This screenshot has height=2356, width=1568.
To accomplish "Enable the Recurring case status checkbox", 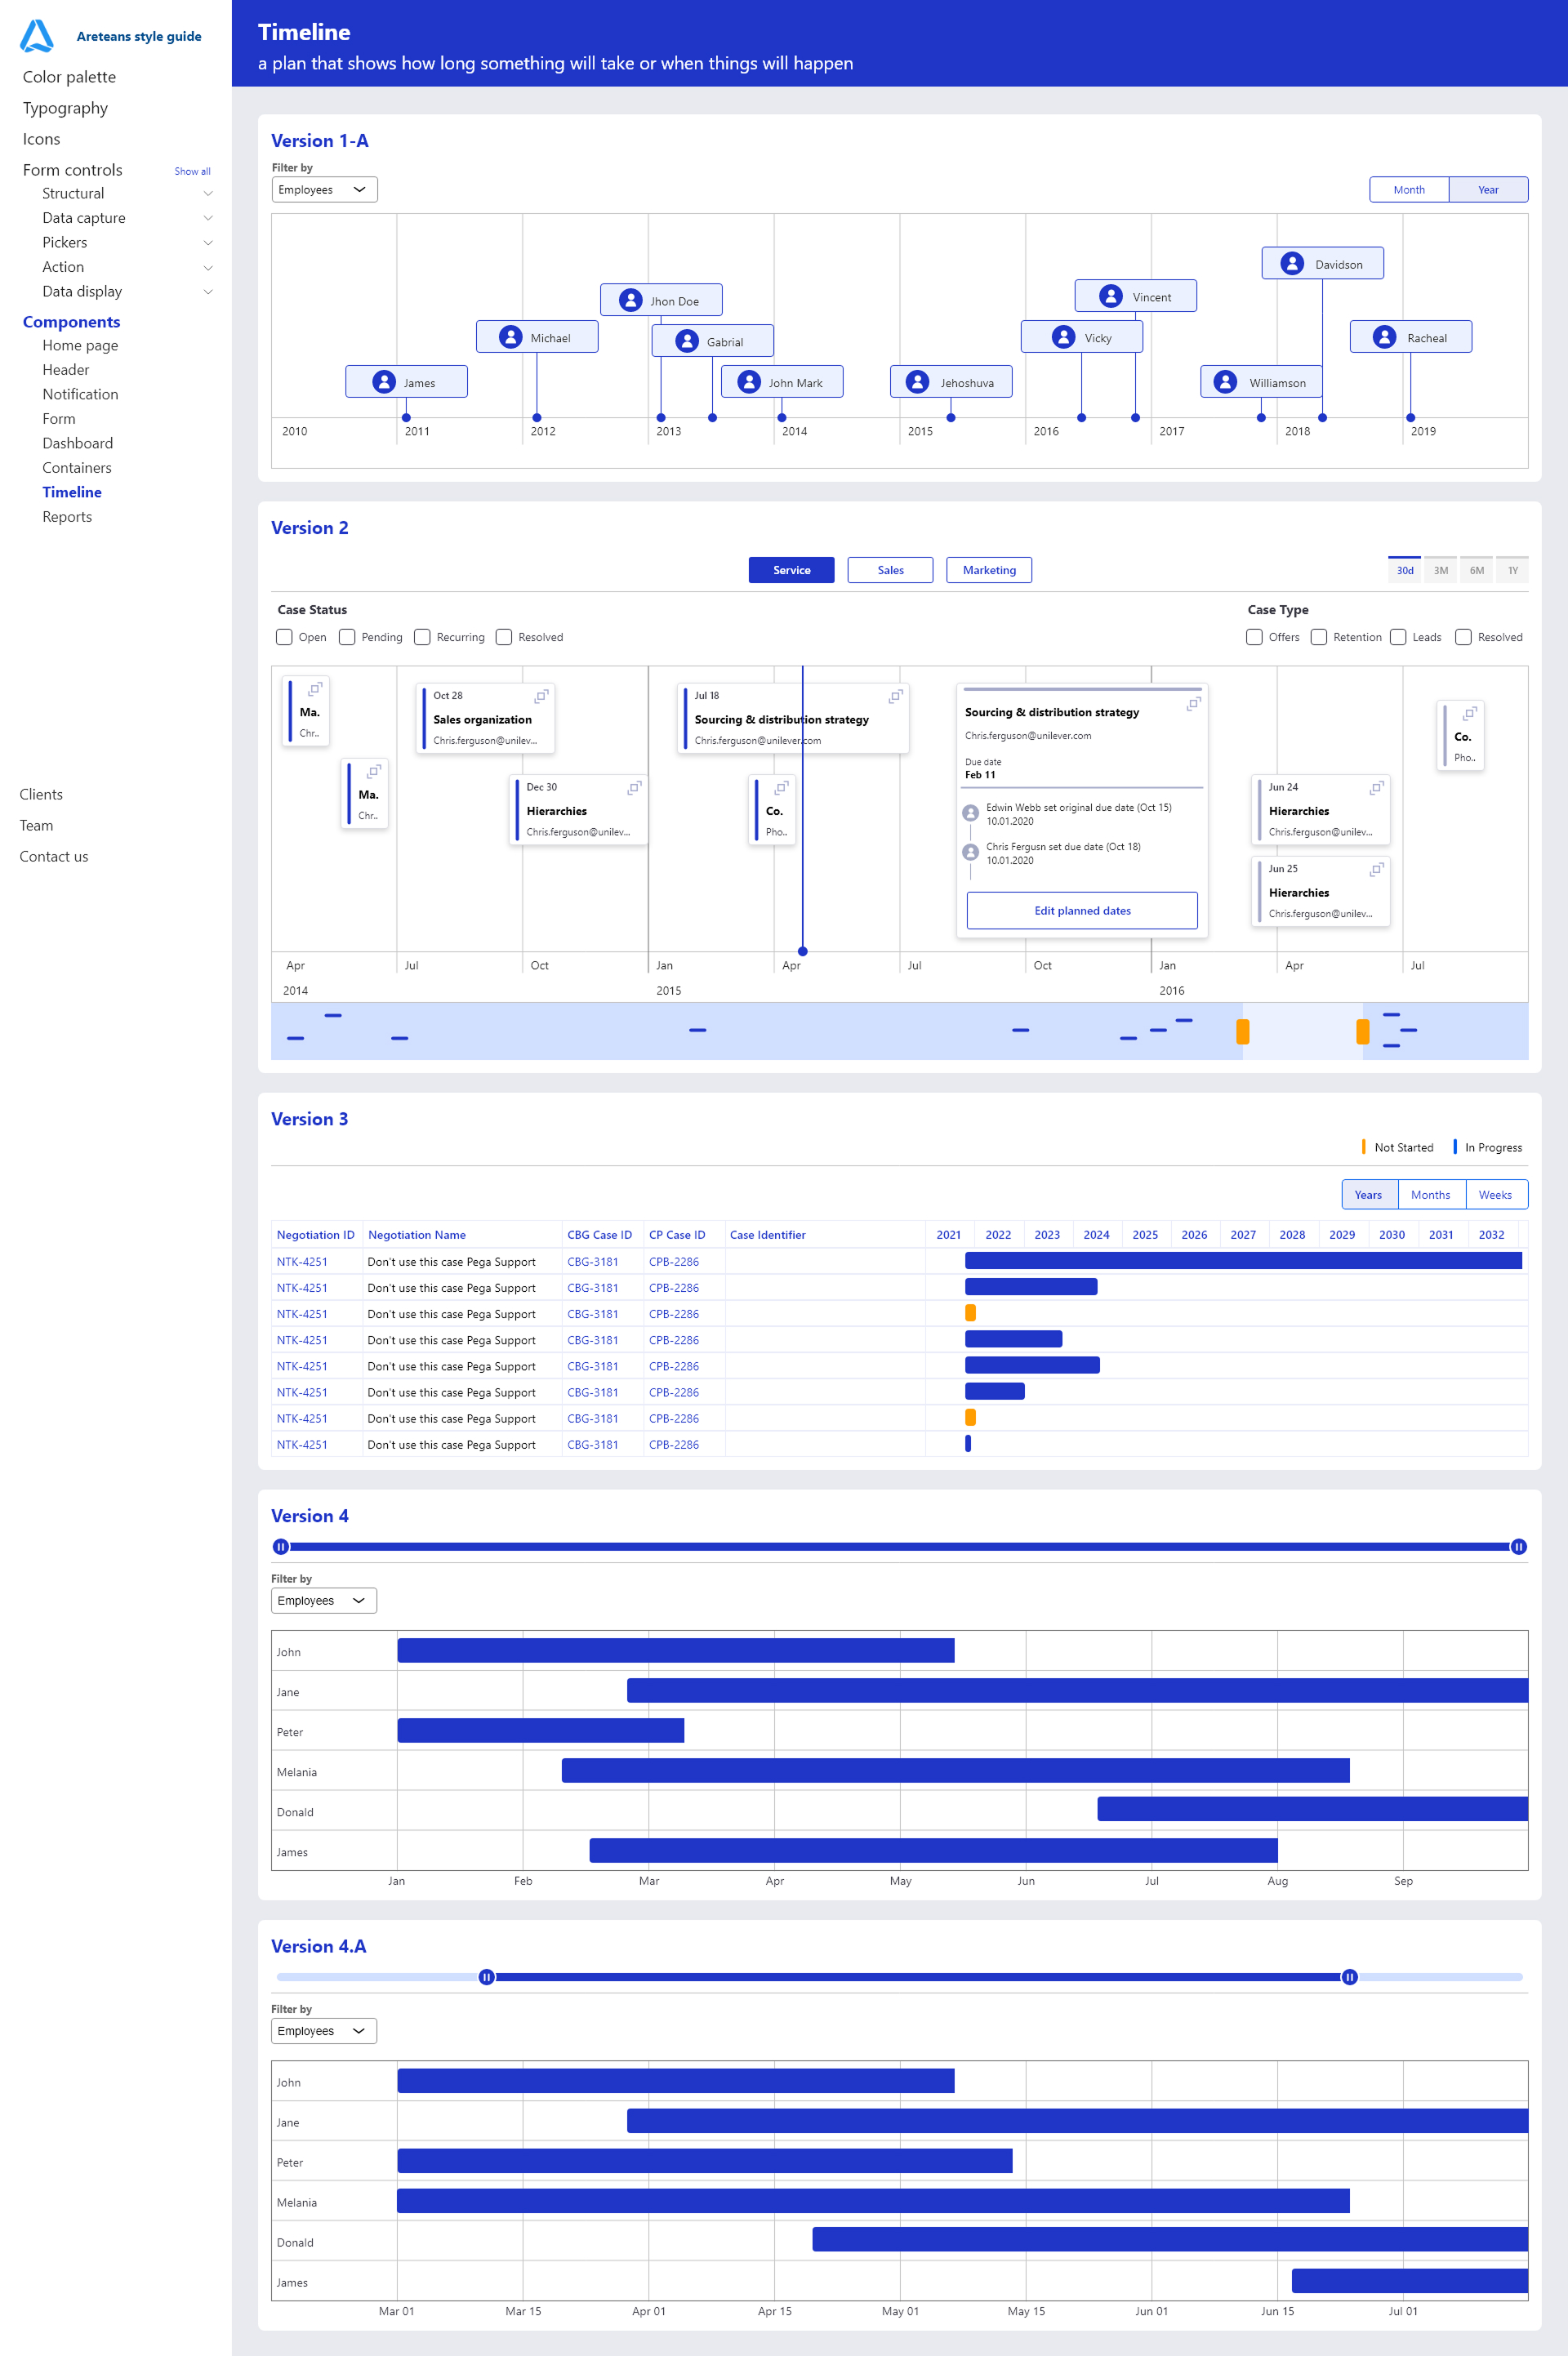I will tap(422, 637).
